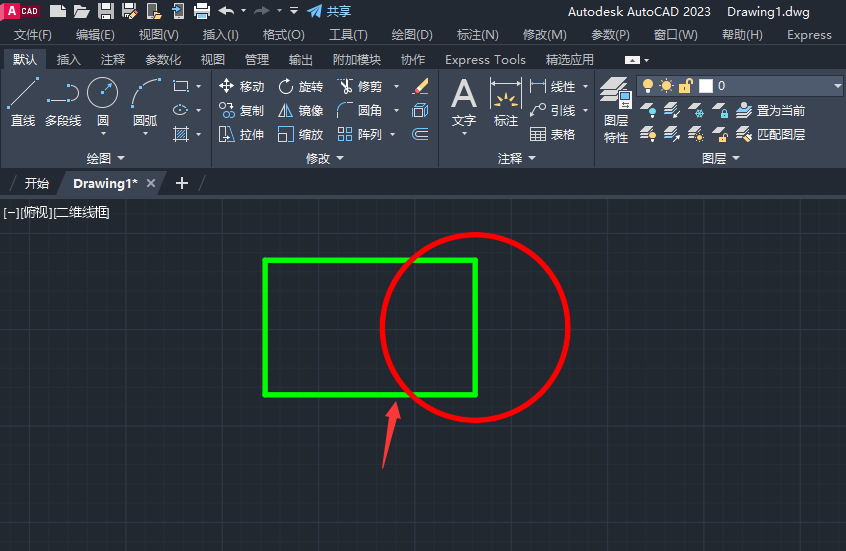The image size is (846, 551).
Task: Click Make Current (置为当前) layer button
Action: 770,111
